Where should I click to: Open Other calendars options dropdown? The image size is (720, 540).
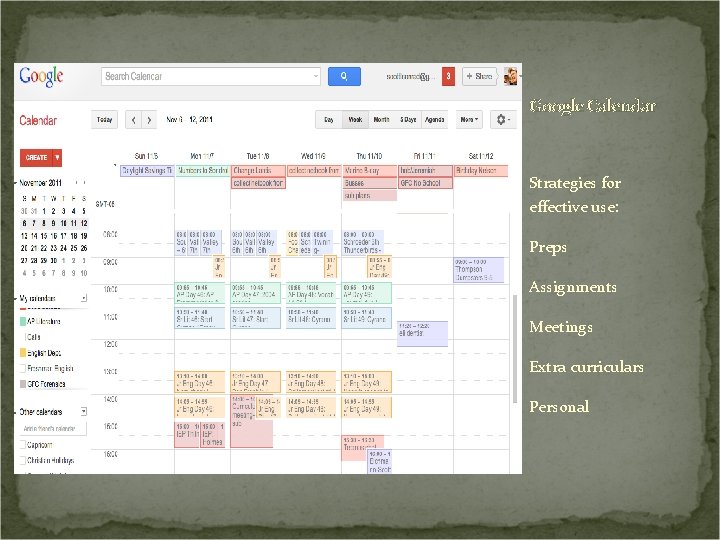84,411
